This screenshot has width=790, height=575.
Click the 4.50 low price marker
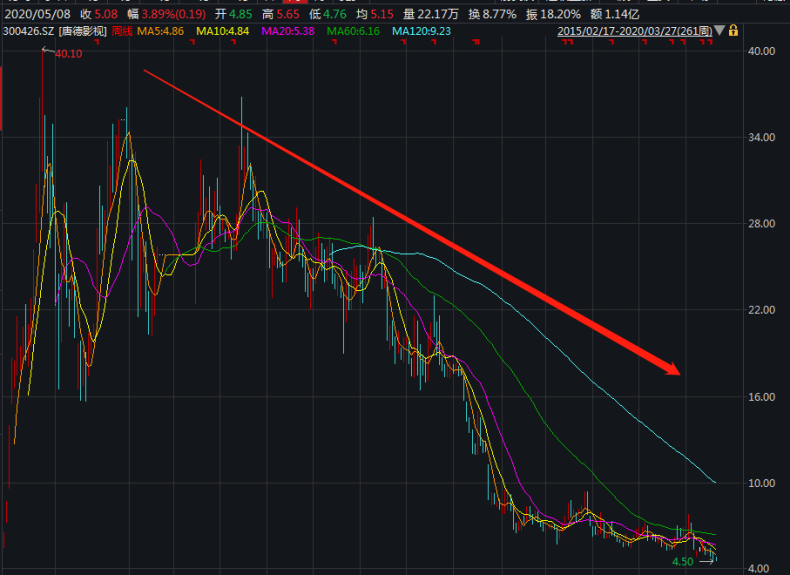683,562
